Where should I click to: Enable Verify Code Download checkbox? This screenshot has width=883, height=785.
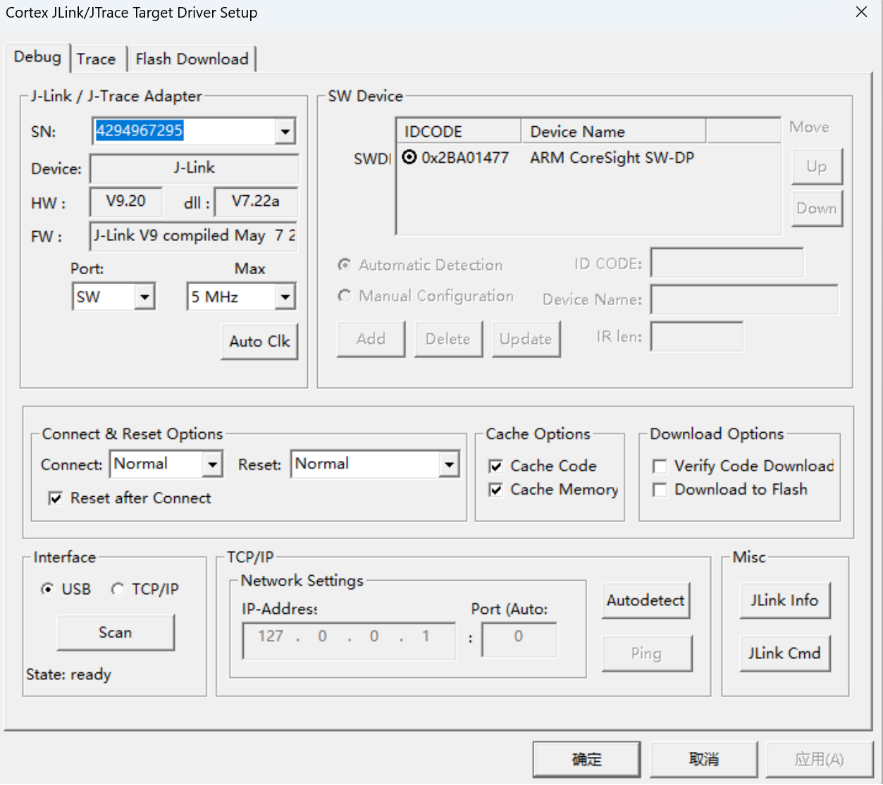pos(660,466)
